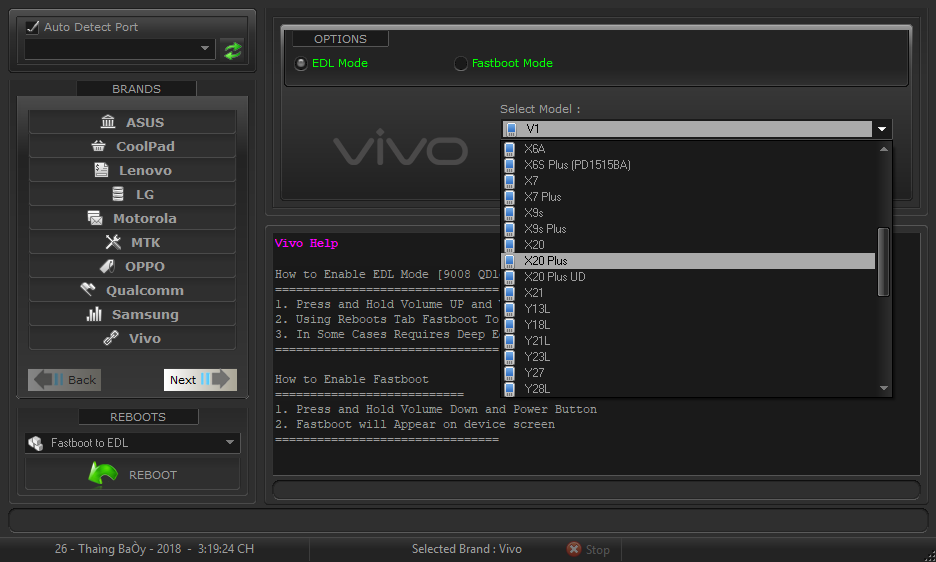Viewport: 936px width, 562px height.
Task: Select the highlighted X20 Plus model
Action: [x=688, y=261]
